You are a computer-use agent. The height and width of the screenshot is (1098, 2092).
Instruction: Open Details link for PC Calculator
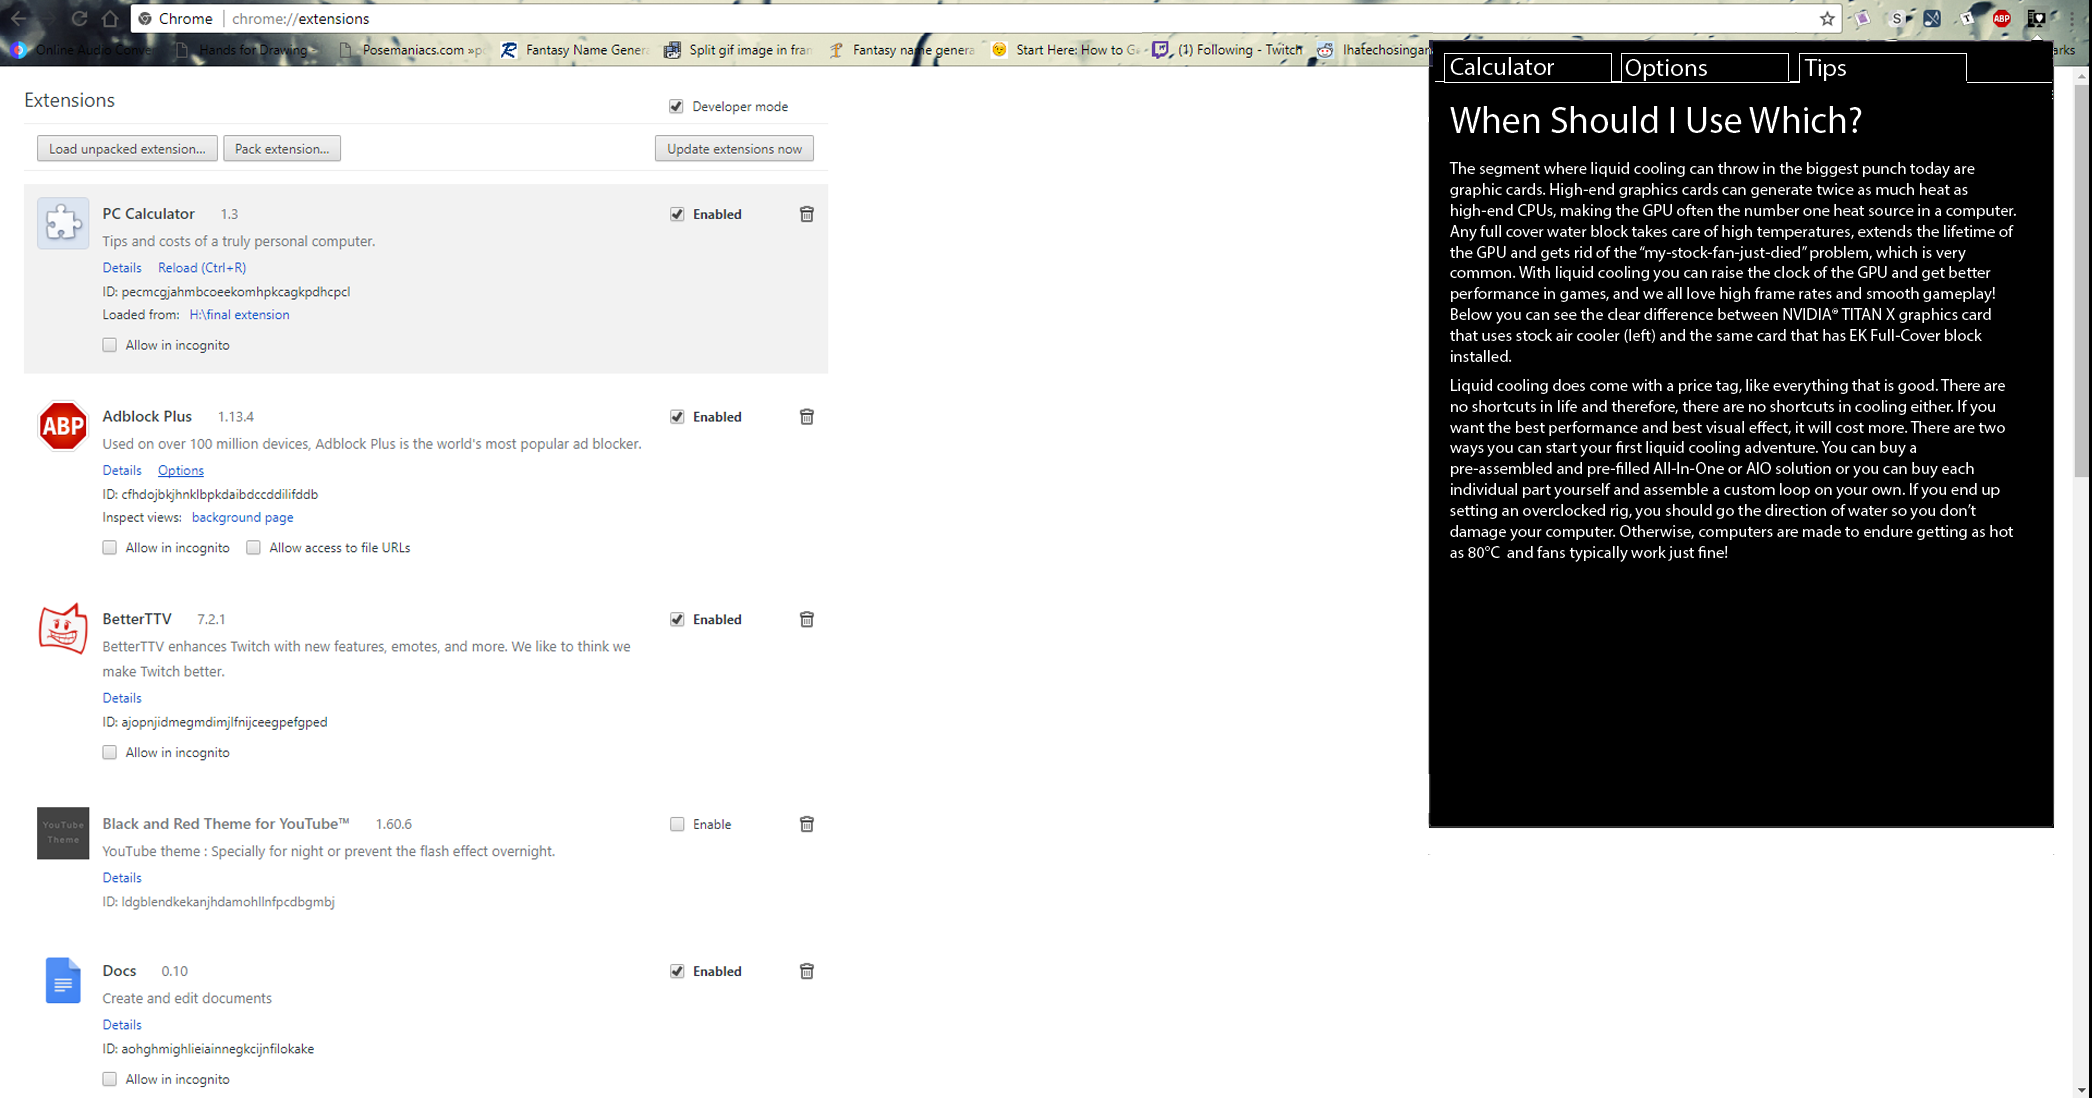click(122, 268)
